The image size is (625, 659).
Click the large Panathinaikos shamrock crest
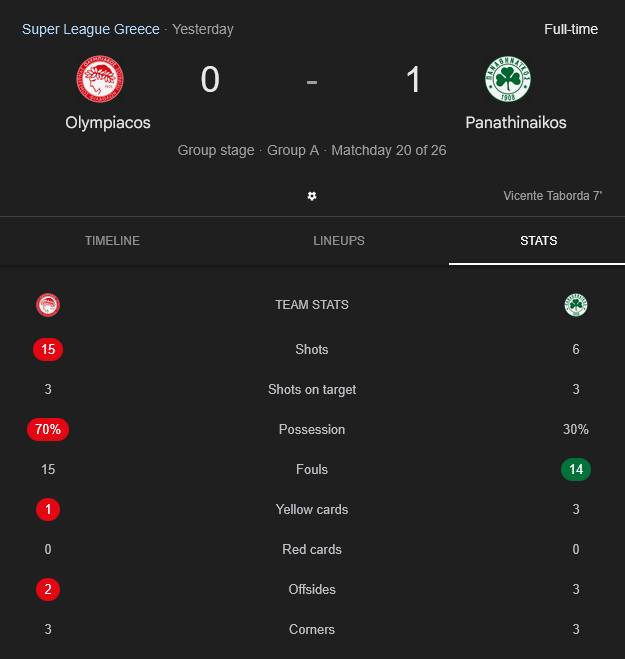pos(508,81)
